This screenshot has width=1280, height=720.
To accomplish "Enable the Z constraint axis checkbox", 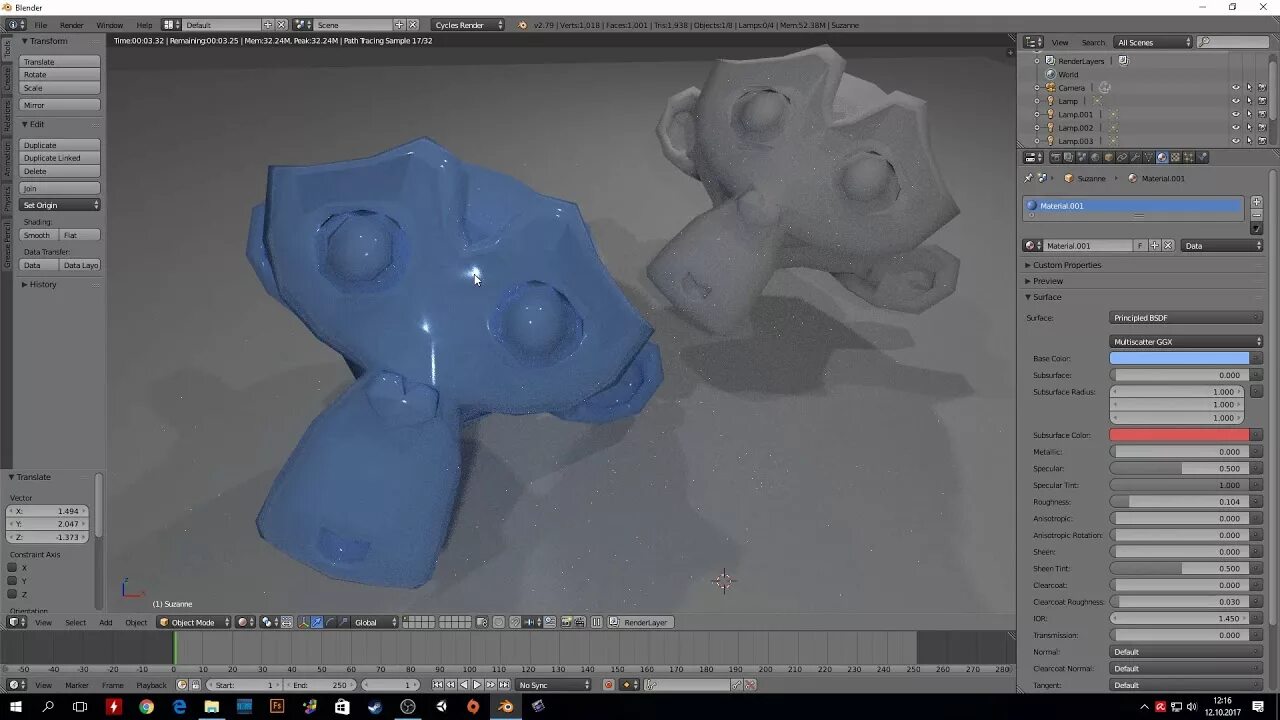I will coord(12,594).
